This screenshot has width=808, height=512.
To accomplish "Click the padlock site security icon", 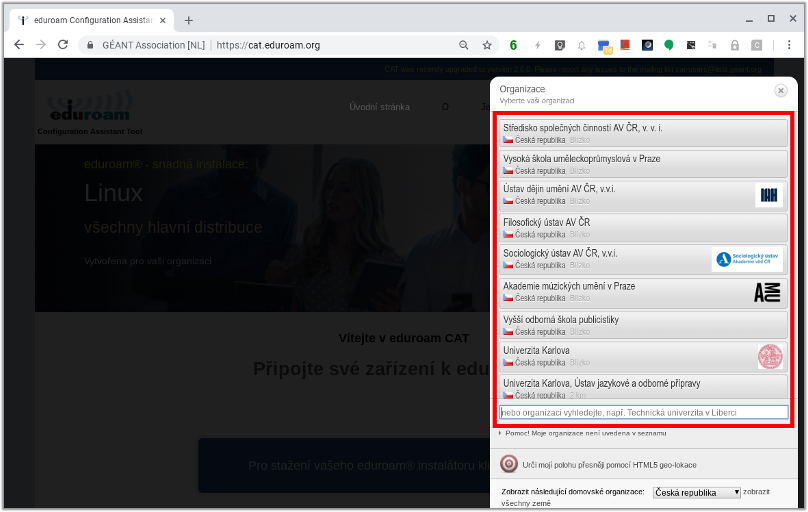I will pyautogui.click(x=90, y=45).
